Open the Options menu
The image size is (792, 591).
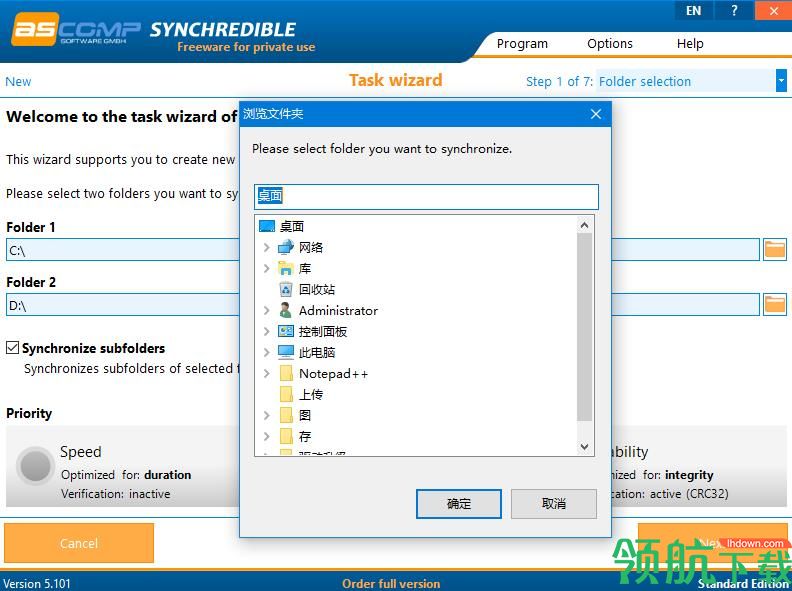pos(610,43)
